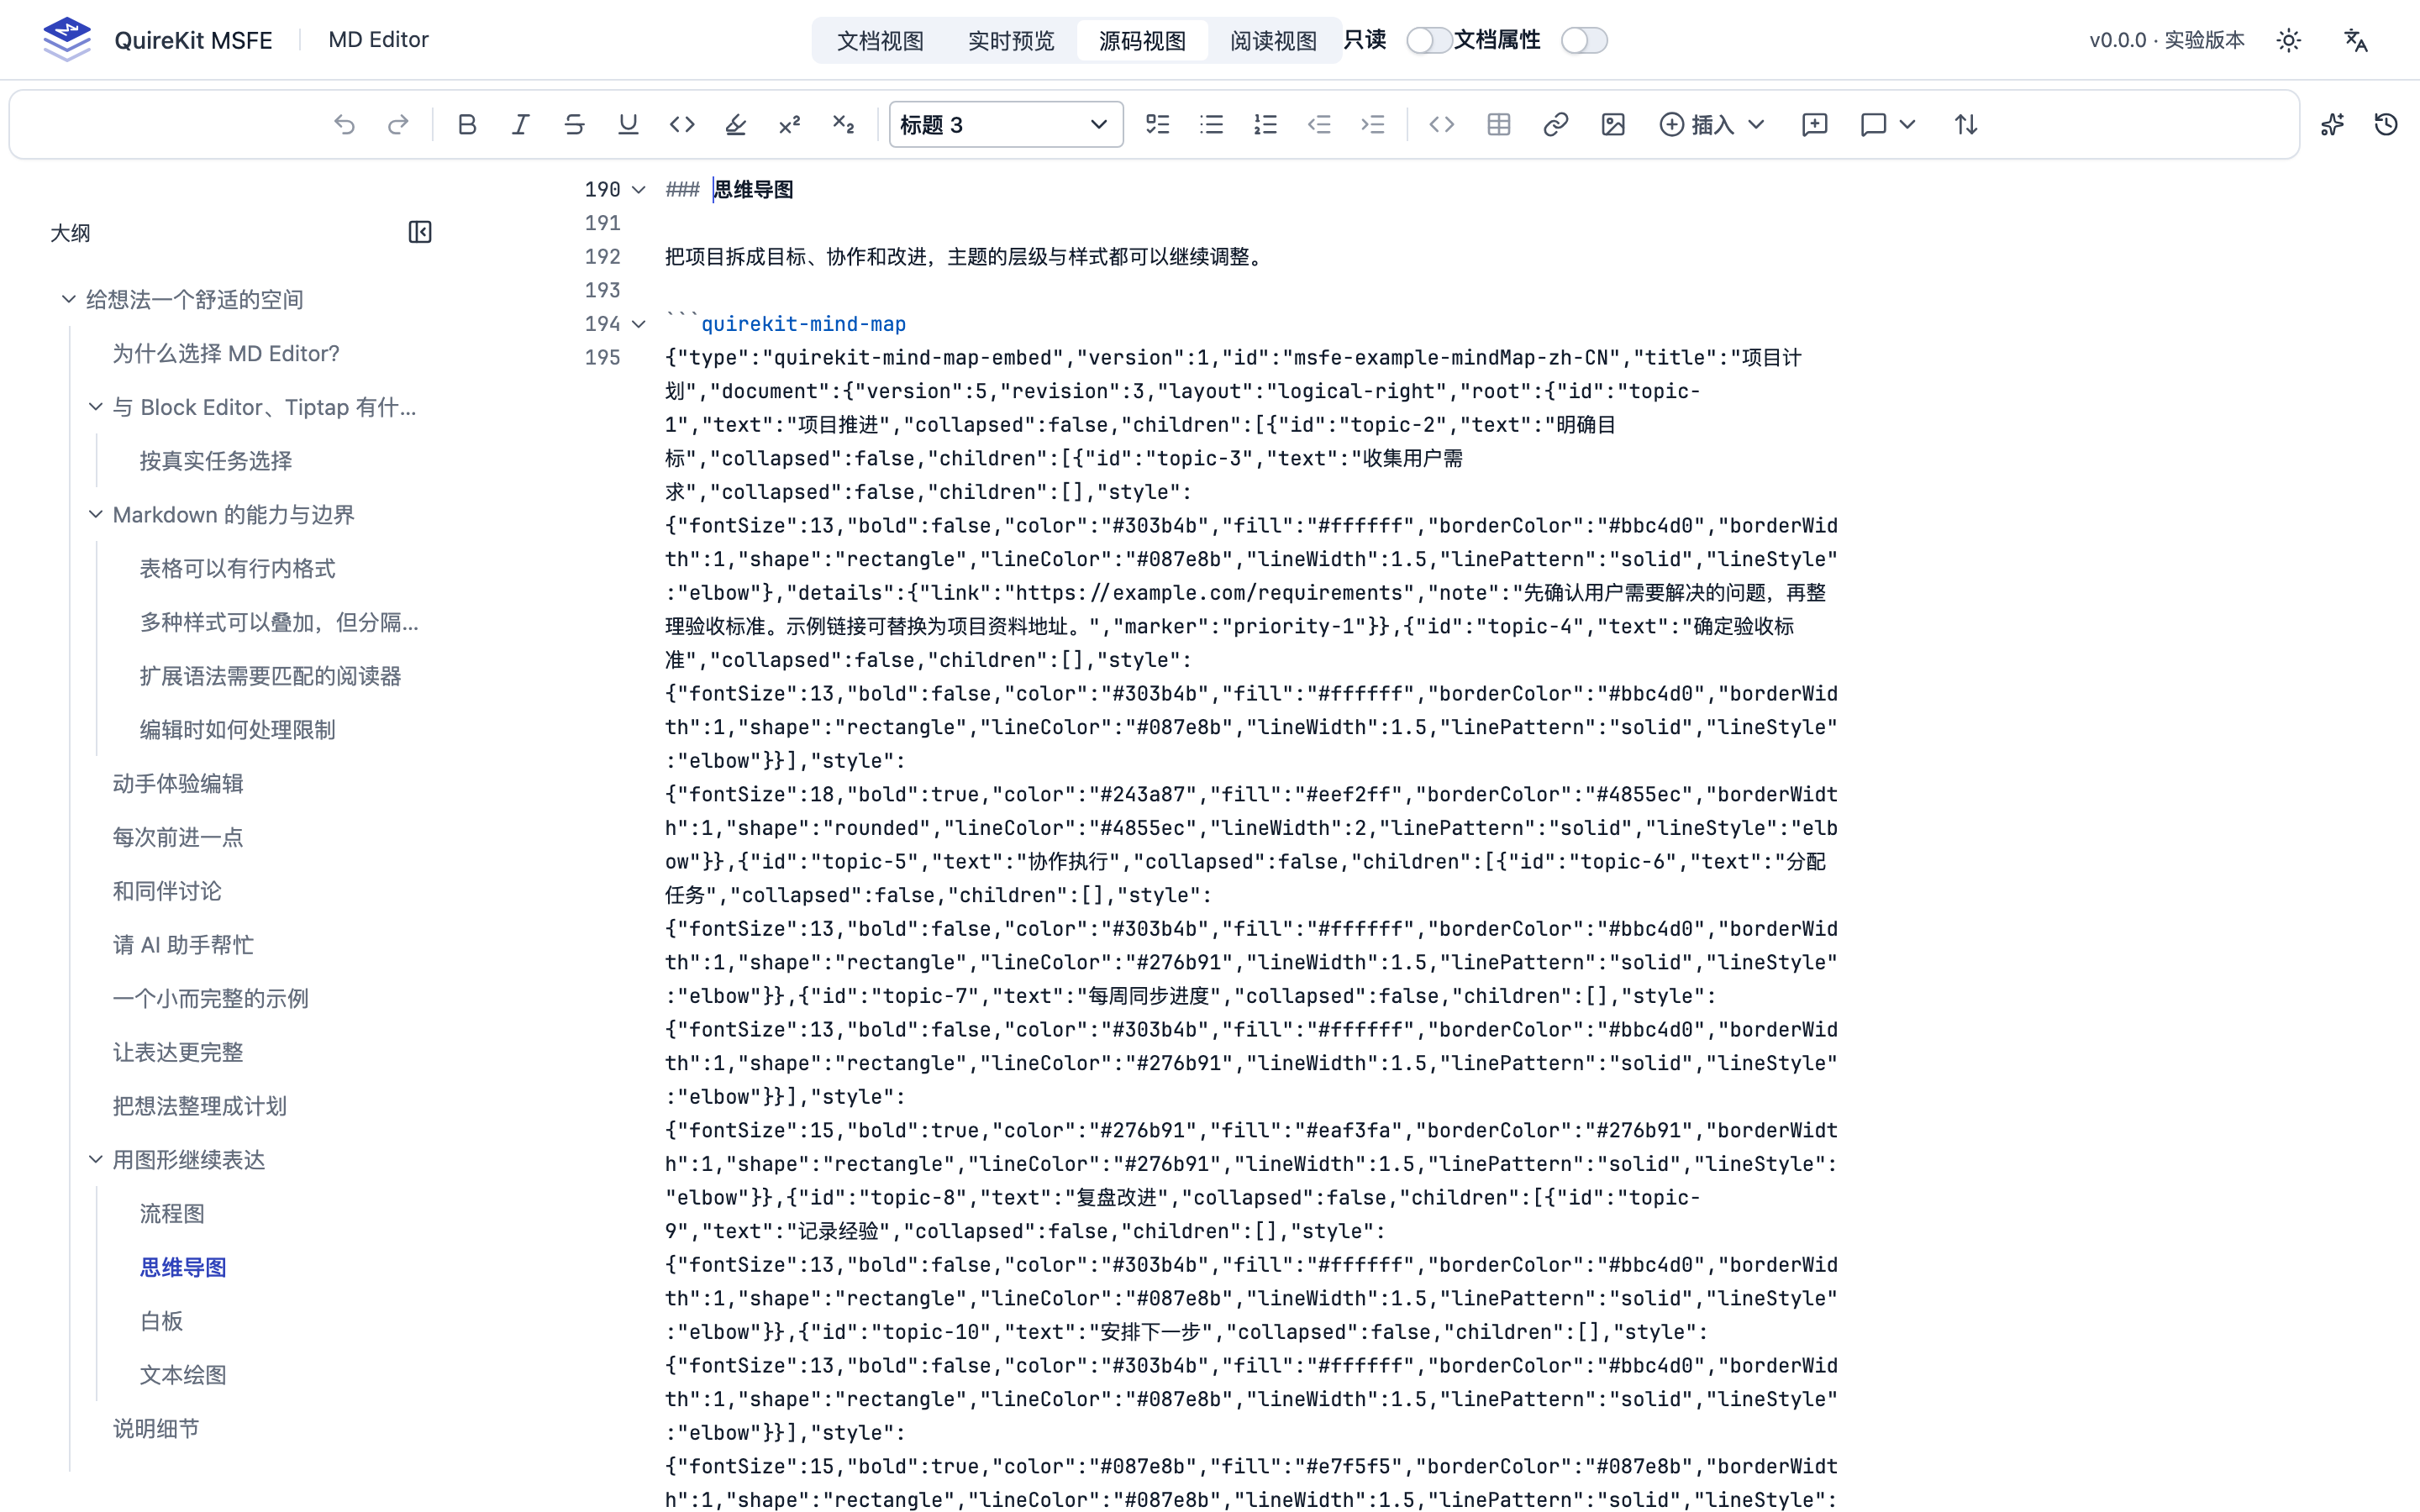
Task: Apply underline formatting
Action: 628,124
